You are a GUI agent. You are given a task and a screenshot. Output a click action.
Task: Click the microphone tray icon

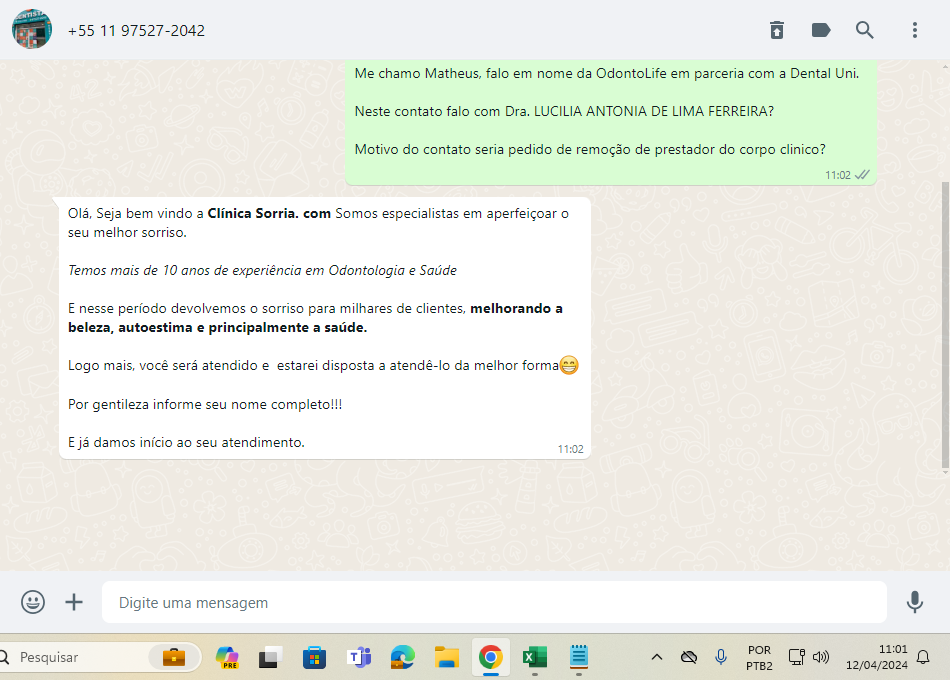721,657
